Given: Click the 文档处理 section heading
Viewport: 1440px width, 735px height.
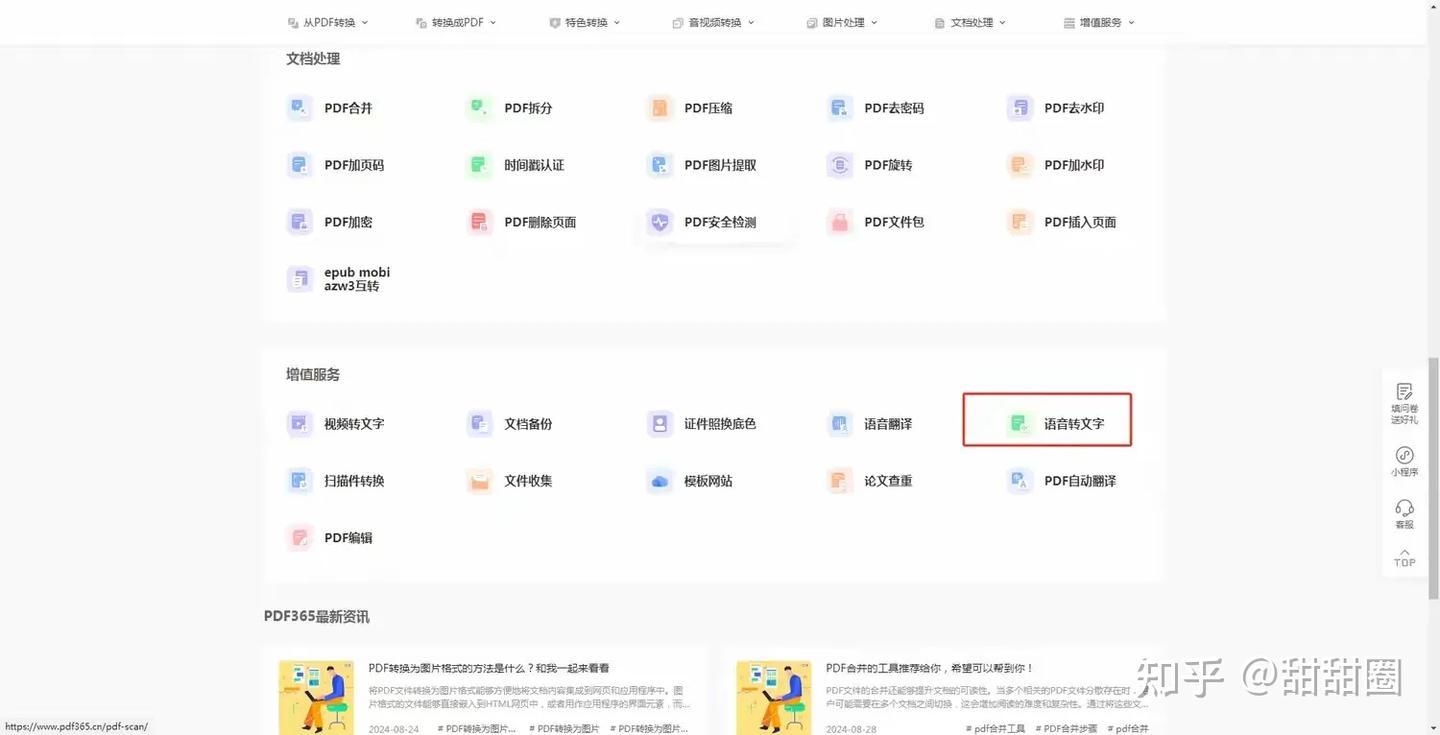Looking at the screenshot, I should click(313, 59).
